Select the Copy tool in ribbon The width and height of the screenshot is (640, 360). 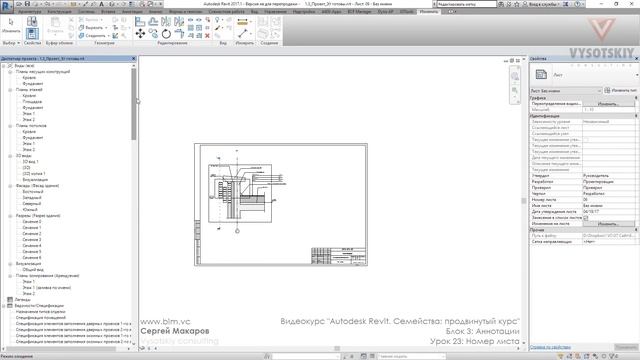[153, 34]
